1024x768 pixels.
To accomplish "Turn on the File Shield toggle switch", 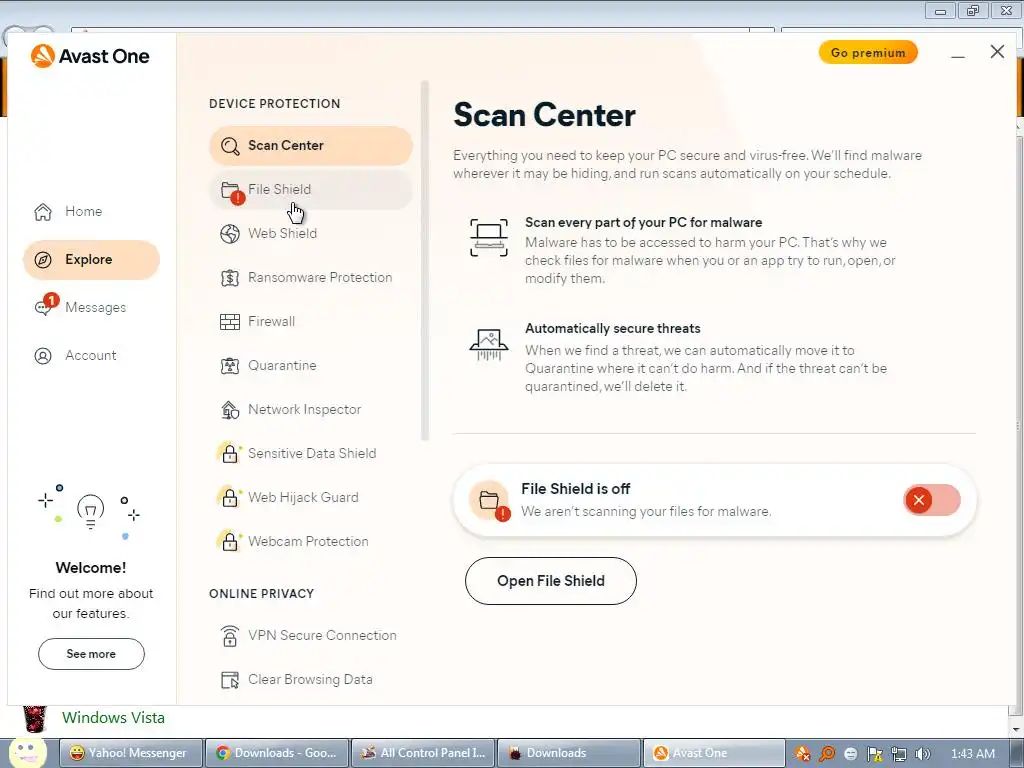I will coord(932,501).
